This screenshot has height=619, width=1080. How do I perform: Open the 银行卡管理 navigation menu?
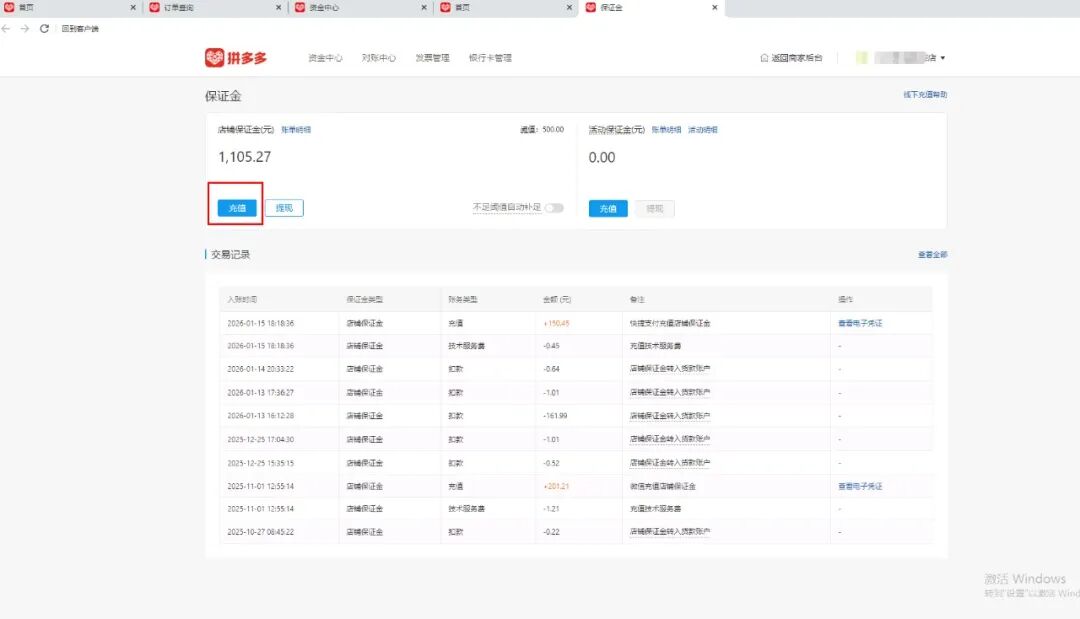click(x=489, y=57)
